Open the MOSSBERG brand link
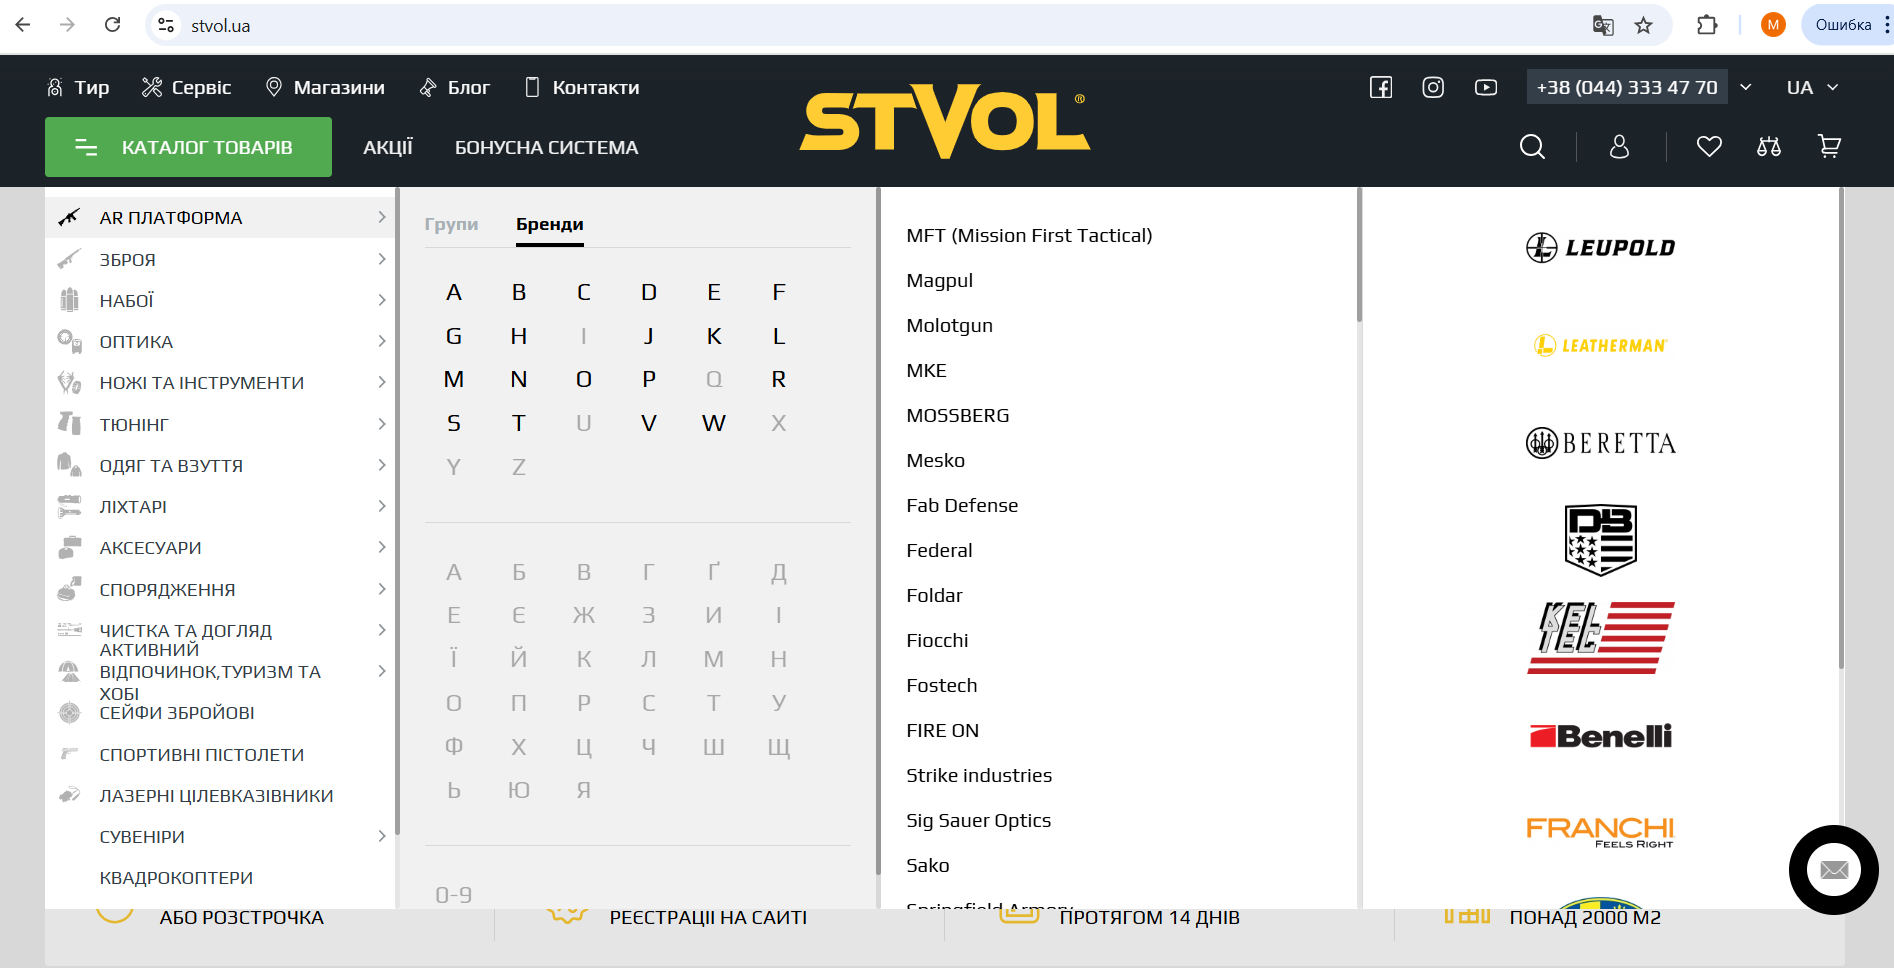 957,416
